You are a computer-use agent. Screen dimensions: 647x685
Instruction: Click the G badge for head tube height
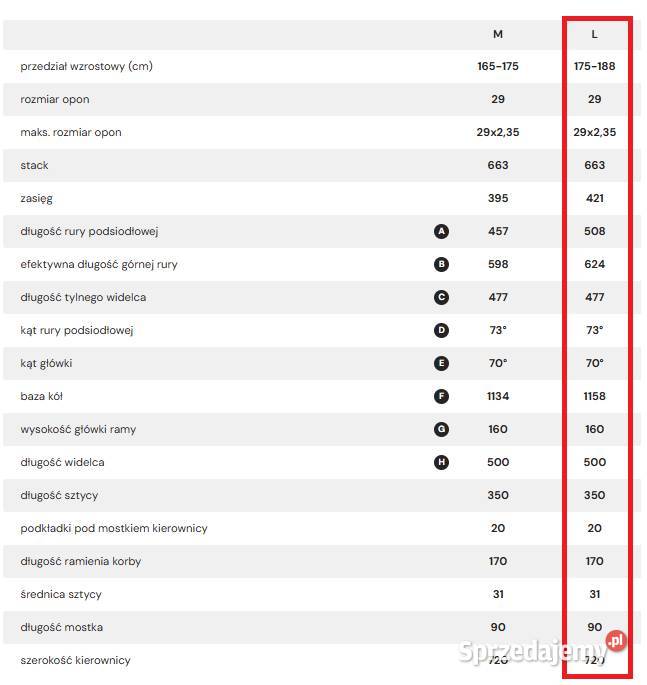[x=441, y=429]
